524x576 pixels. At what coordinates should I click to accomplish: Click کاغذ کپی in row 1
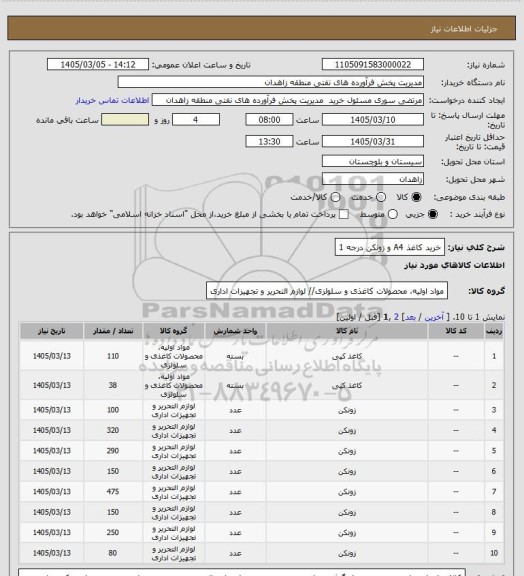tap(347, 356)
